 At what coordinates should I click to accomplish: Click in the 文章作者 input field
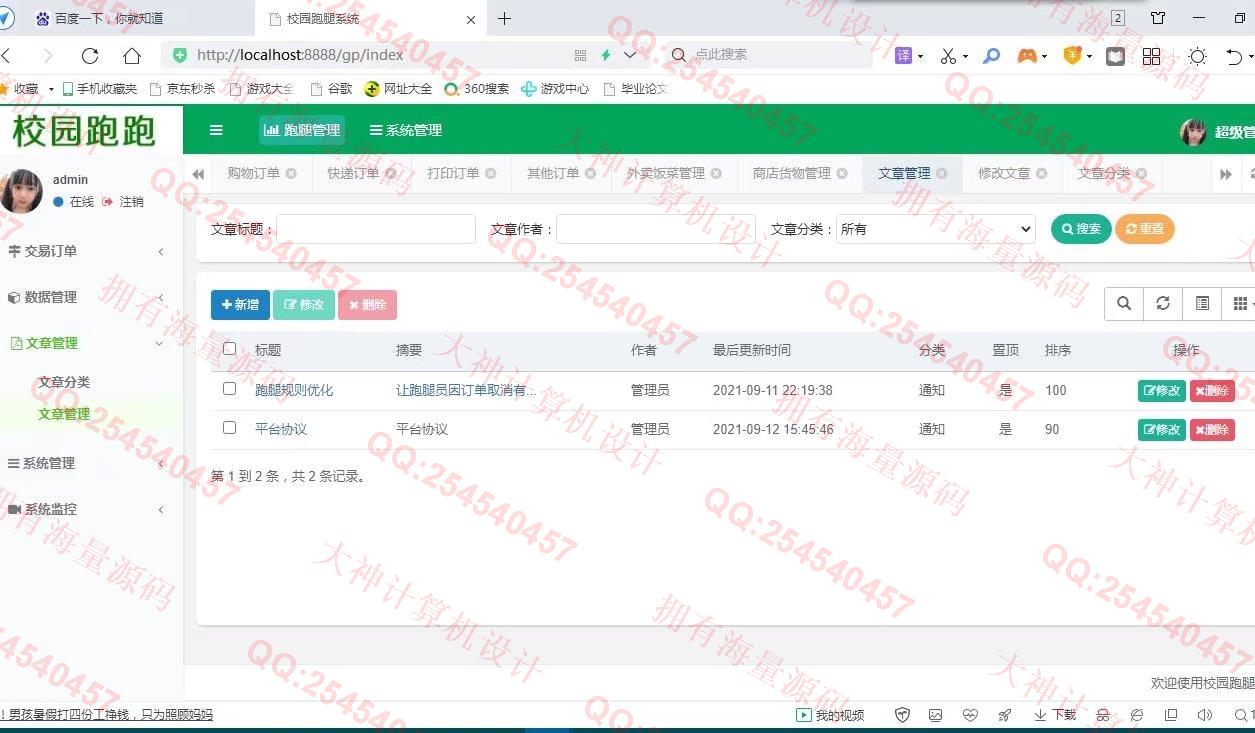pos(656,229)
